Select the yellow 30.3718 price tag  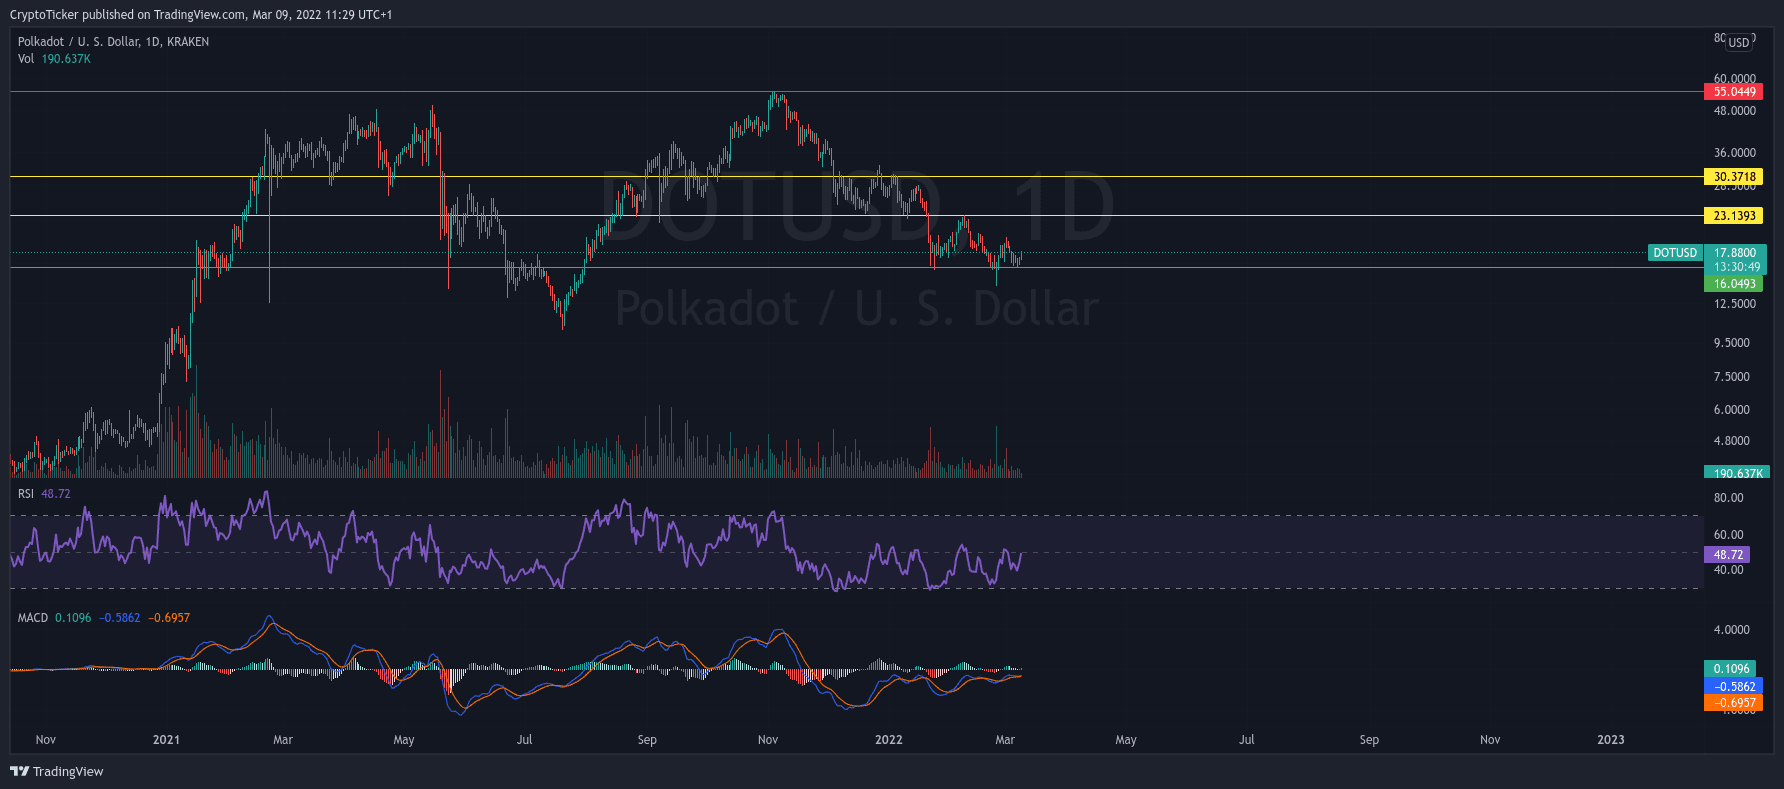(1733, 177)
